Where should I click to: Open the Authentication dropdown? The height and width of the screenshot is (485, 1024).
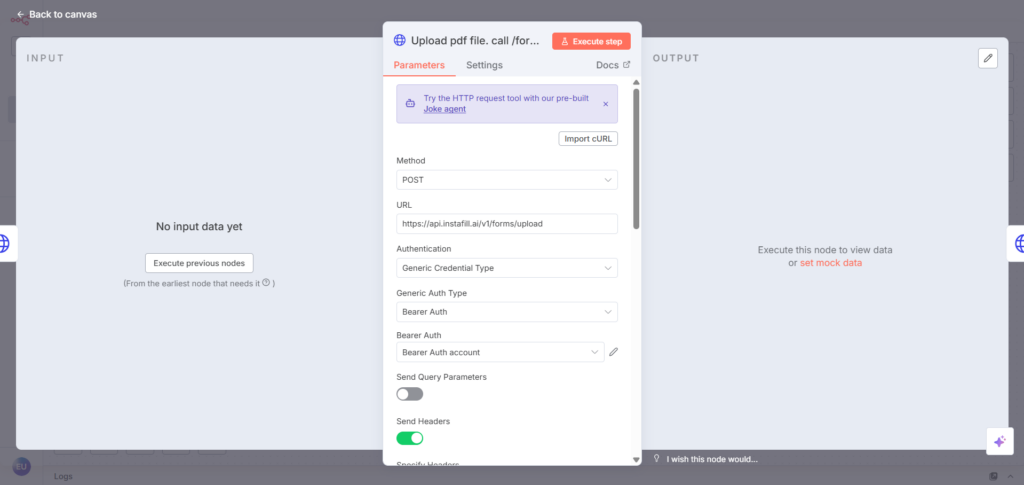pyautogui.click(x=506, y=268)
